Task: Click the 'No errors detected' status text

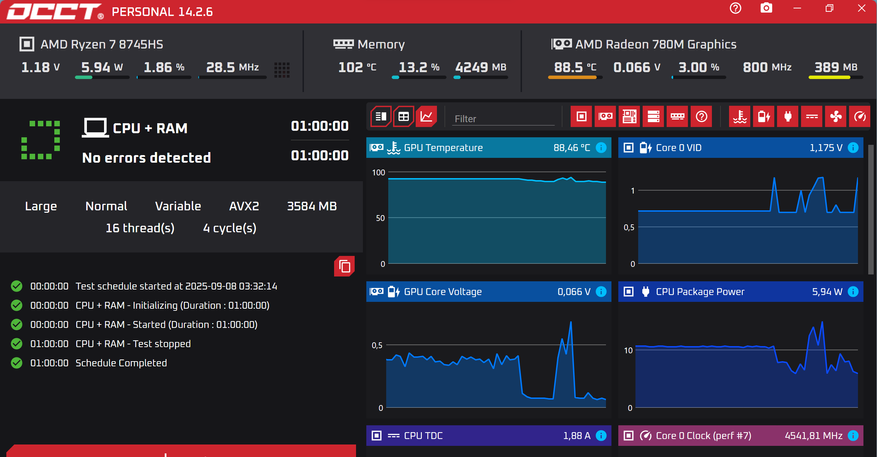Action: pos(147,158)
